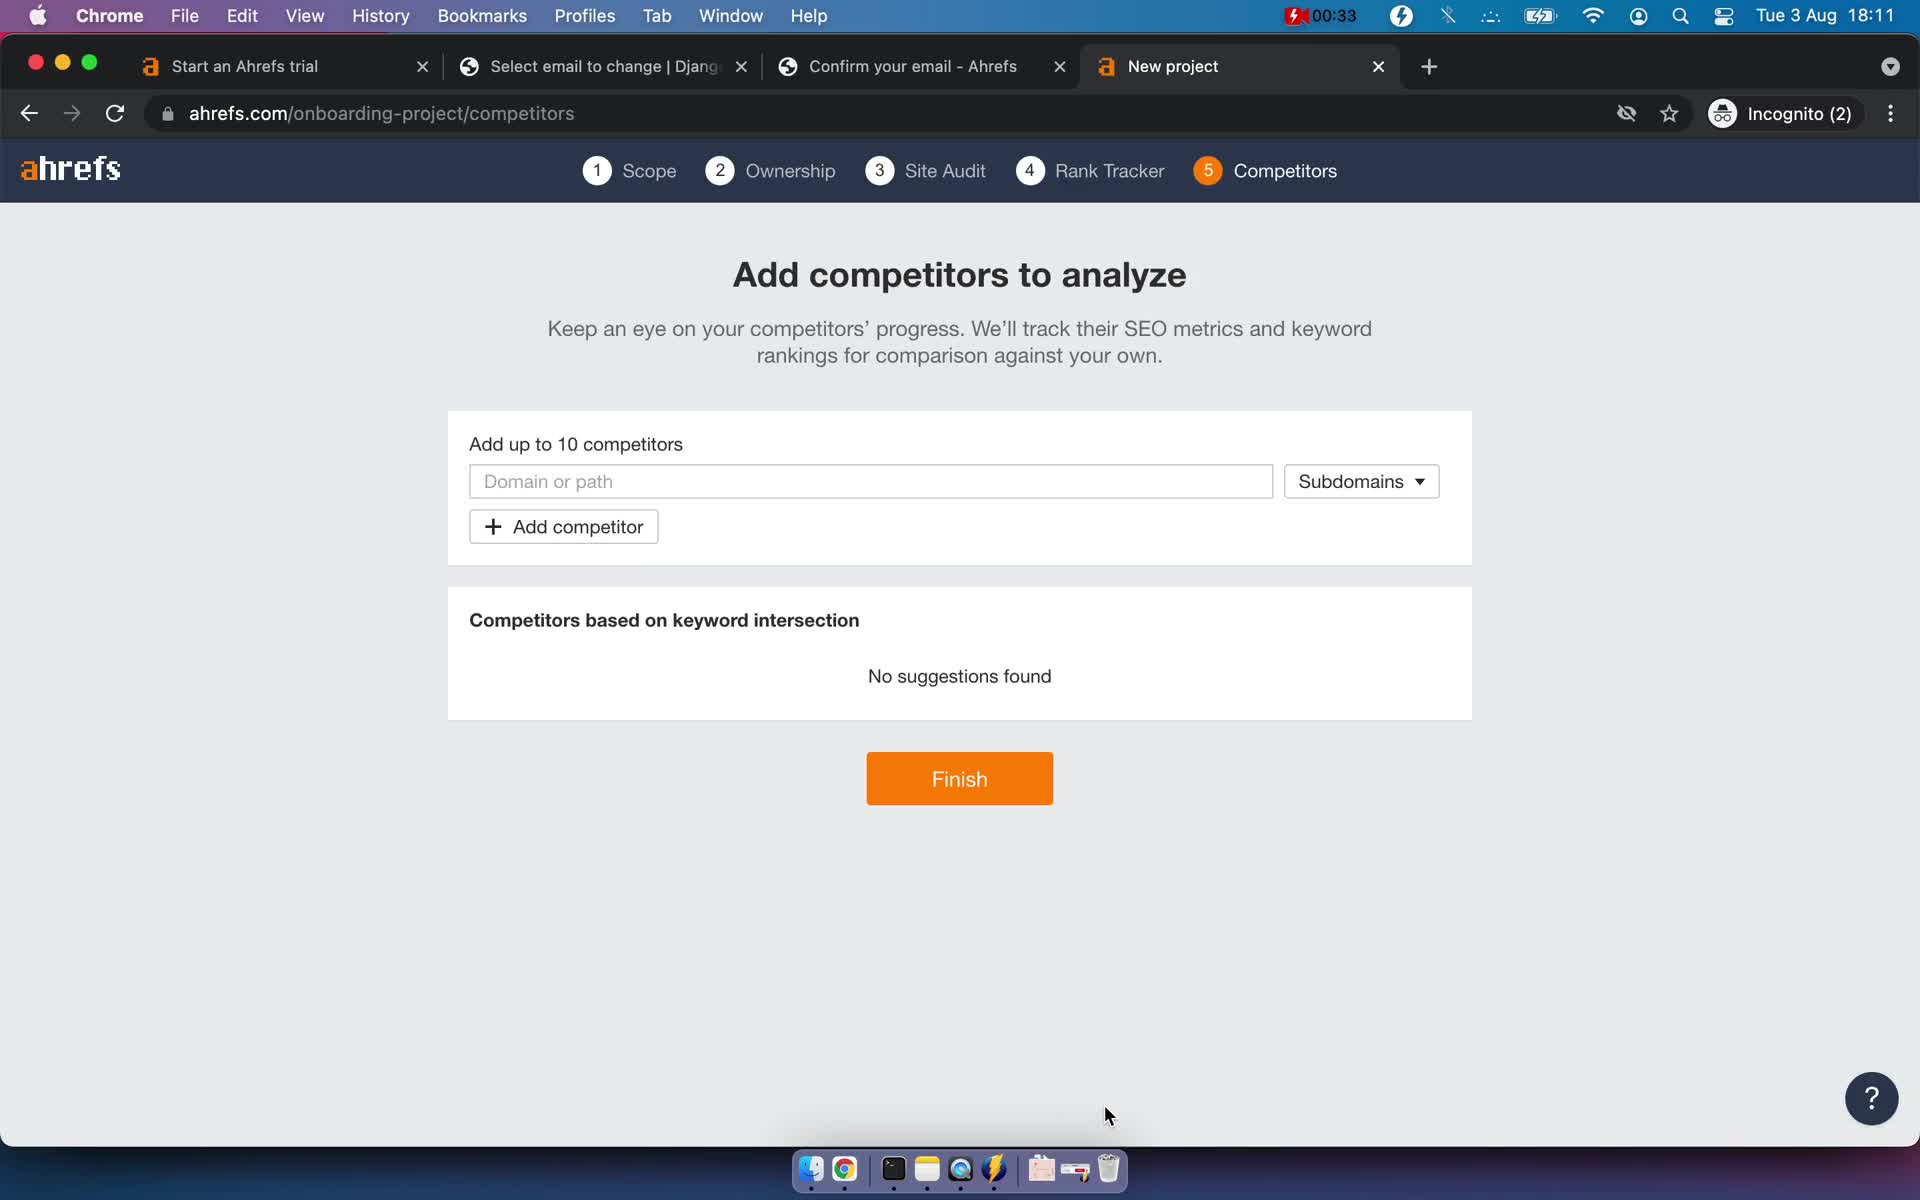Click the Ownership step 2 icon
1920x1200 pixels.
tap(719, 170)
